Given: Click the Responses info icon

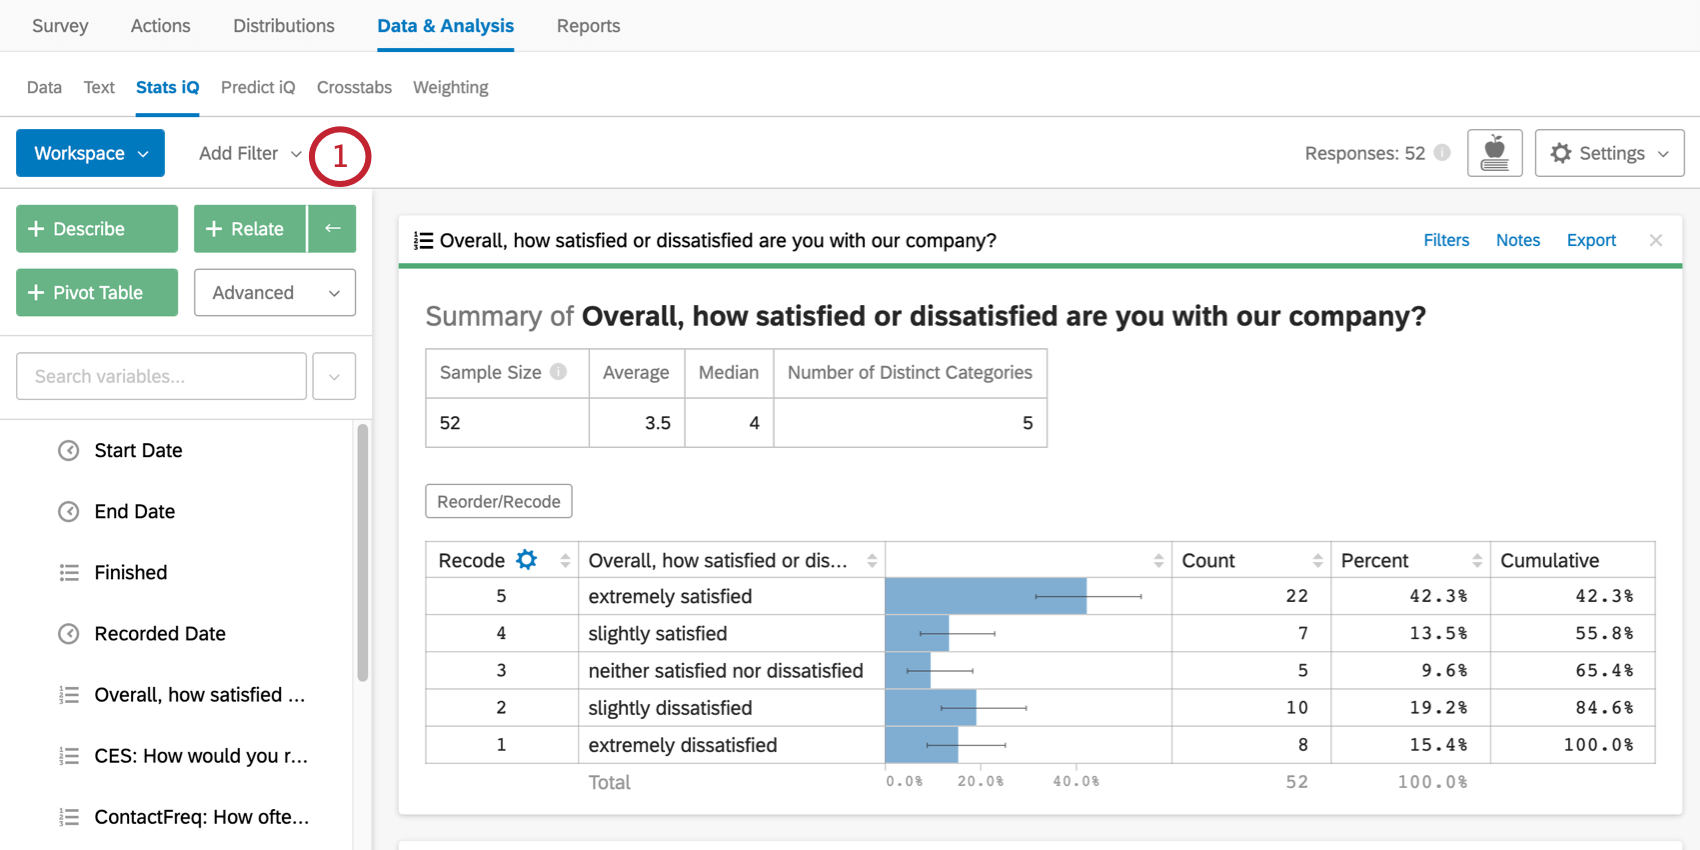Looking at the screenshot, I should coord(1442,153).
